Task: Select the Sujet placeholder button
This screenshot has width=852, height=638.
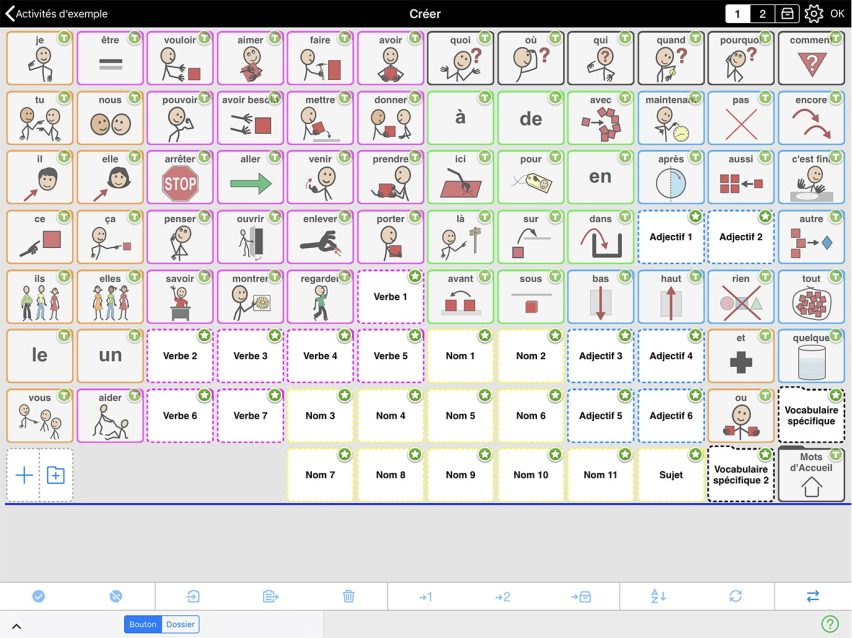Action: click(671, 475)
